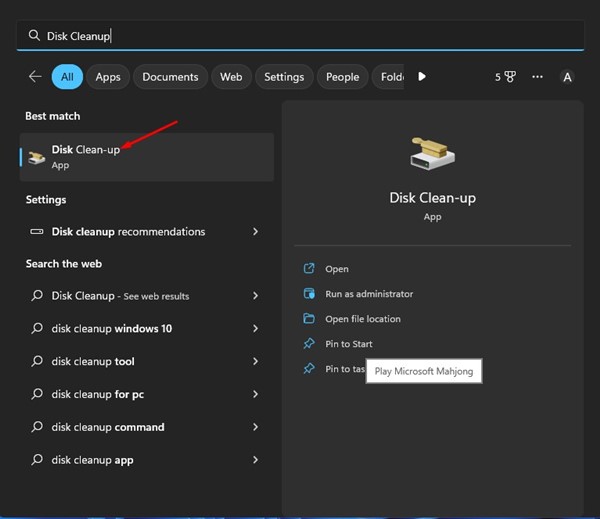Click the Pin to Start option
The height and width of the screenshot is (519, 600).
(348, 344)
